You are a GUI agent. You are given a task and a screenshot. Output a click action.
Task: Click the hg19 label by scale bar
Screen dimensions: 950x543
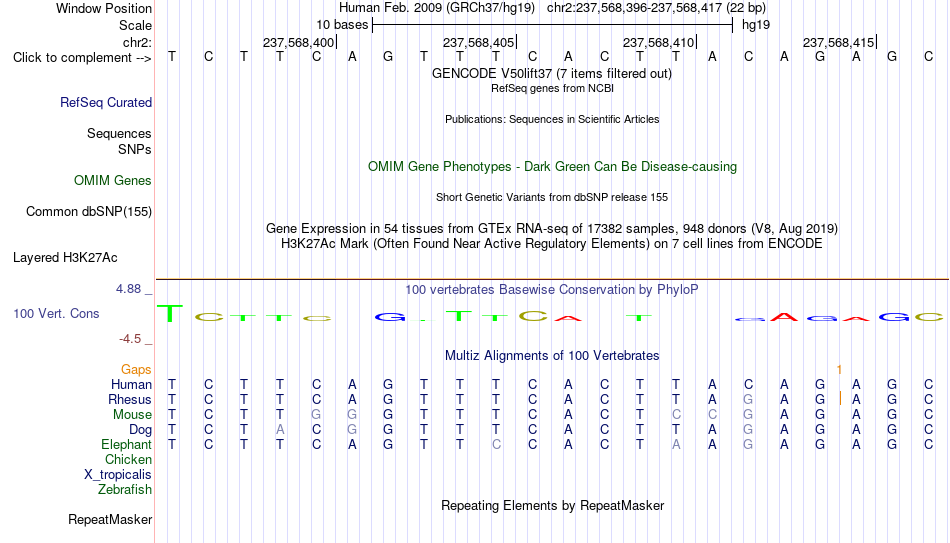click(x=756, y=25)
